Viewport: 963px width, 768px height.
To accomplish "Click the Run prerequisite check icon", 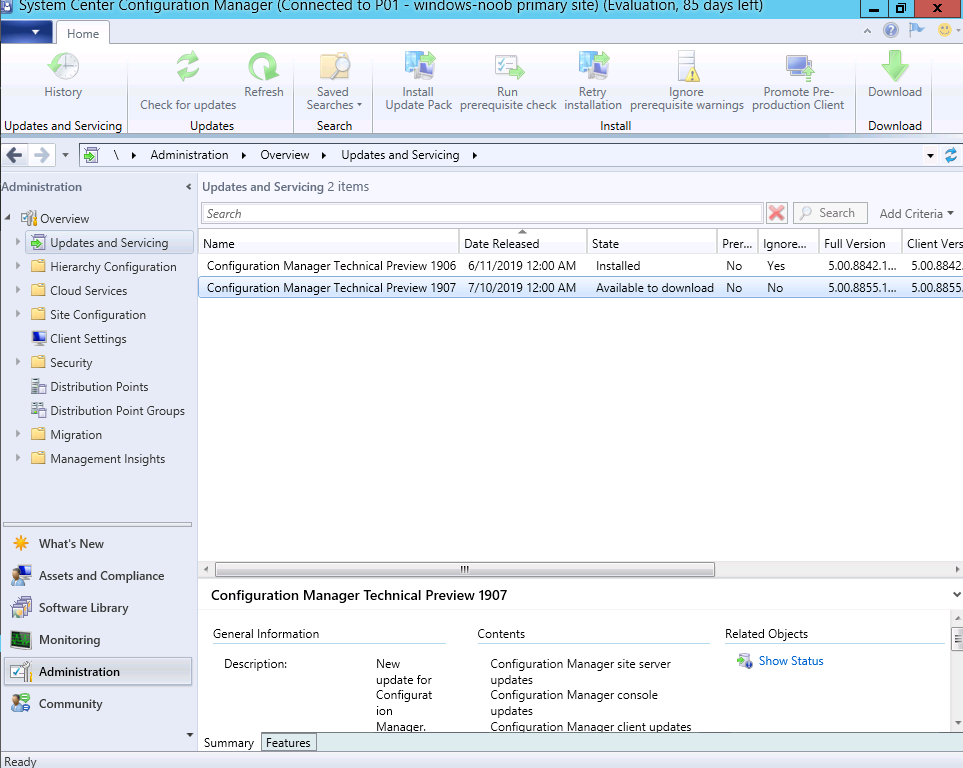I will tap(509, 66).
